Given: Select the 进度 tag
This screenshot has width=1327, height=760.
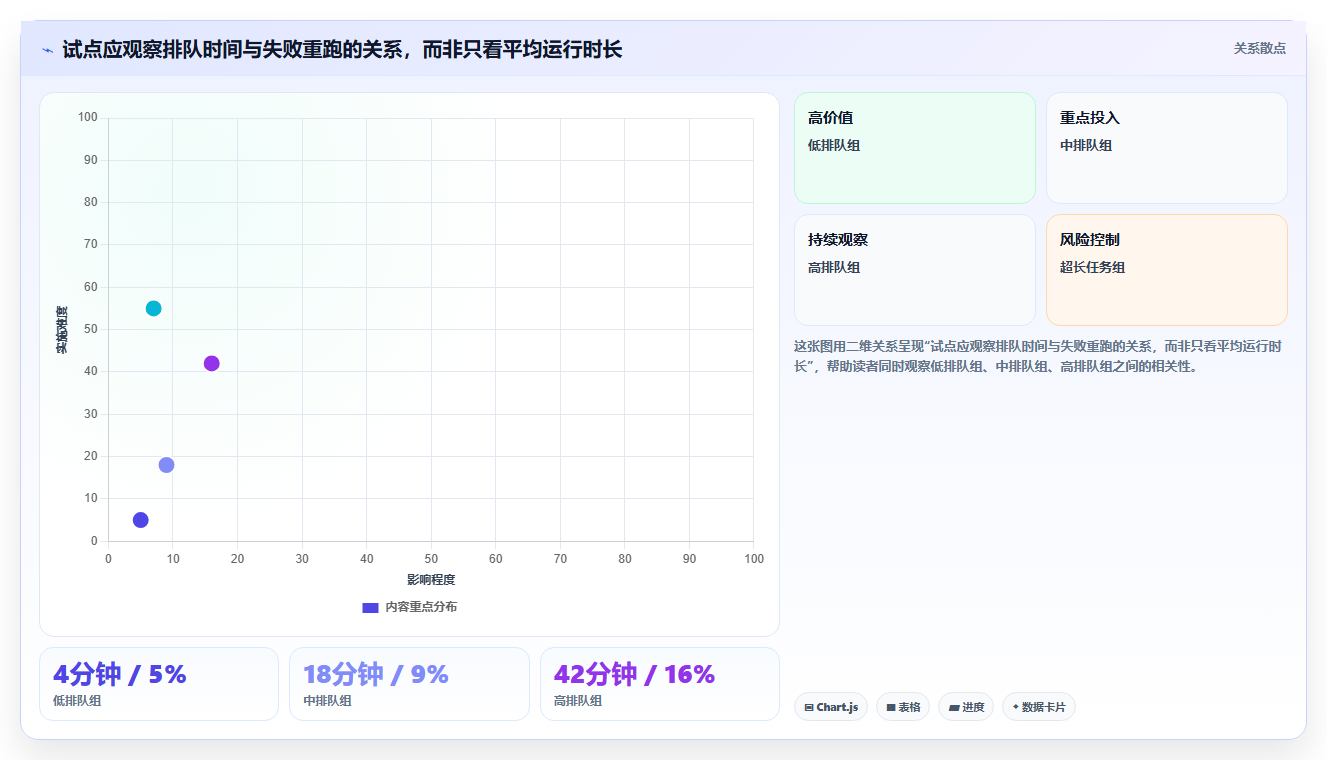Looking at the screenshot, I should 966,707.
